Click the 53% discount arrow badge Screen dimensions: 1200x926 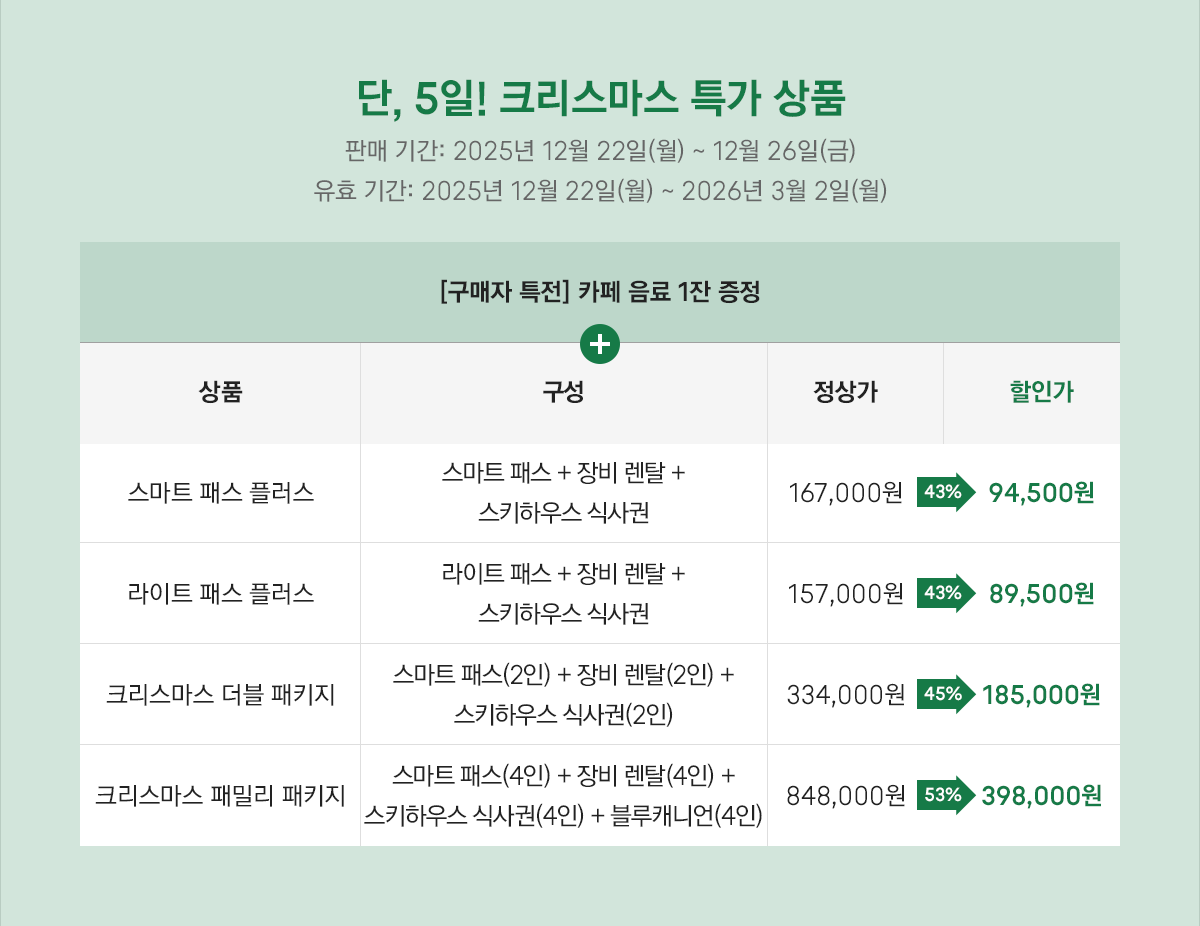pos(944,796)
